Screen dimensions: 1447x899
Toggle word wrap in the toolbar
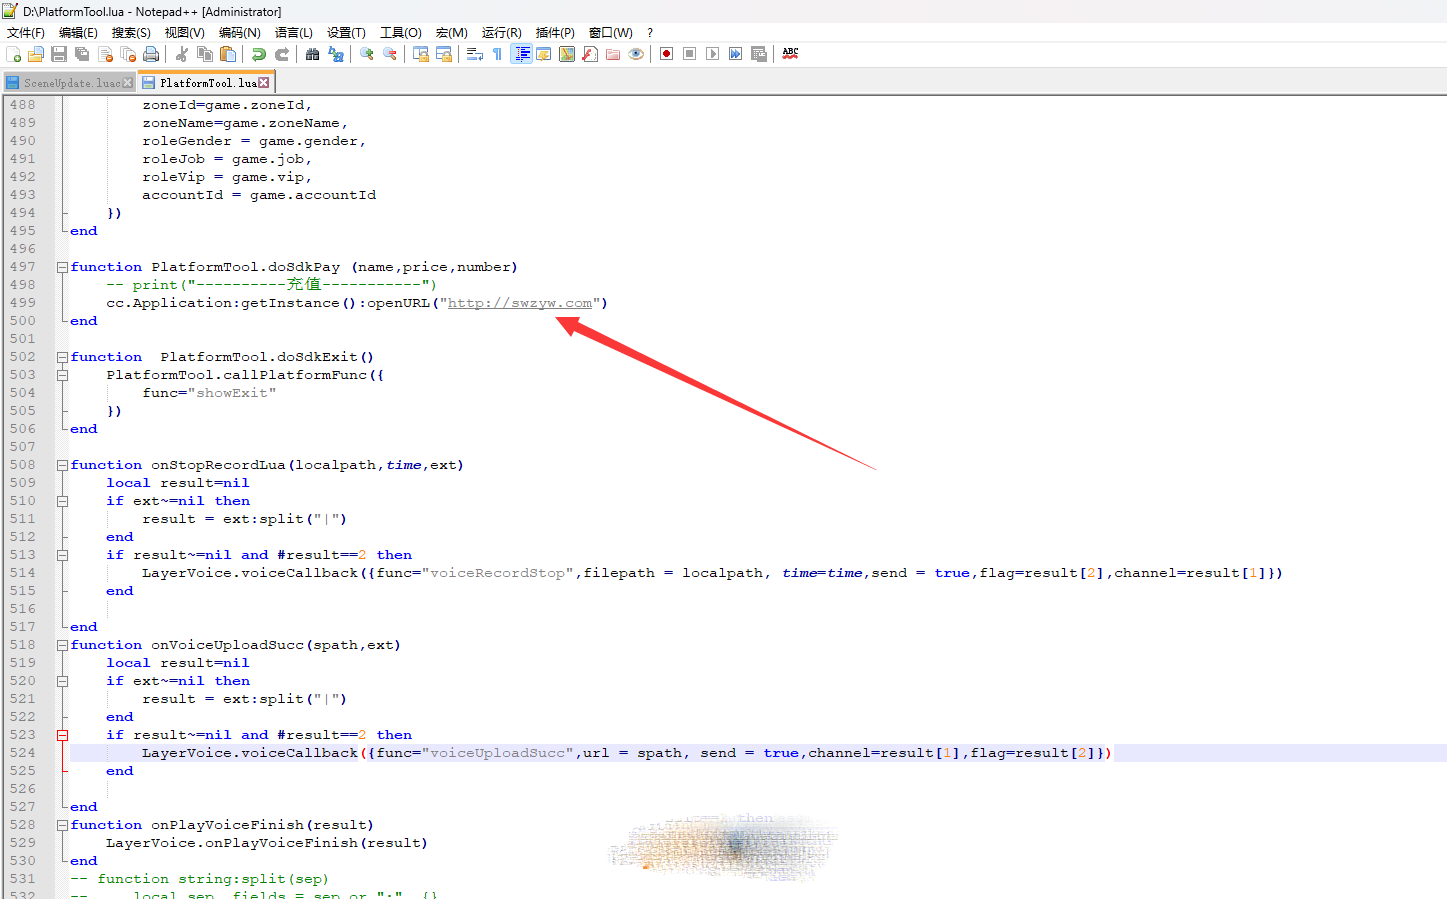475,54
